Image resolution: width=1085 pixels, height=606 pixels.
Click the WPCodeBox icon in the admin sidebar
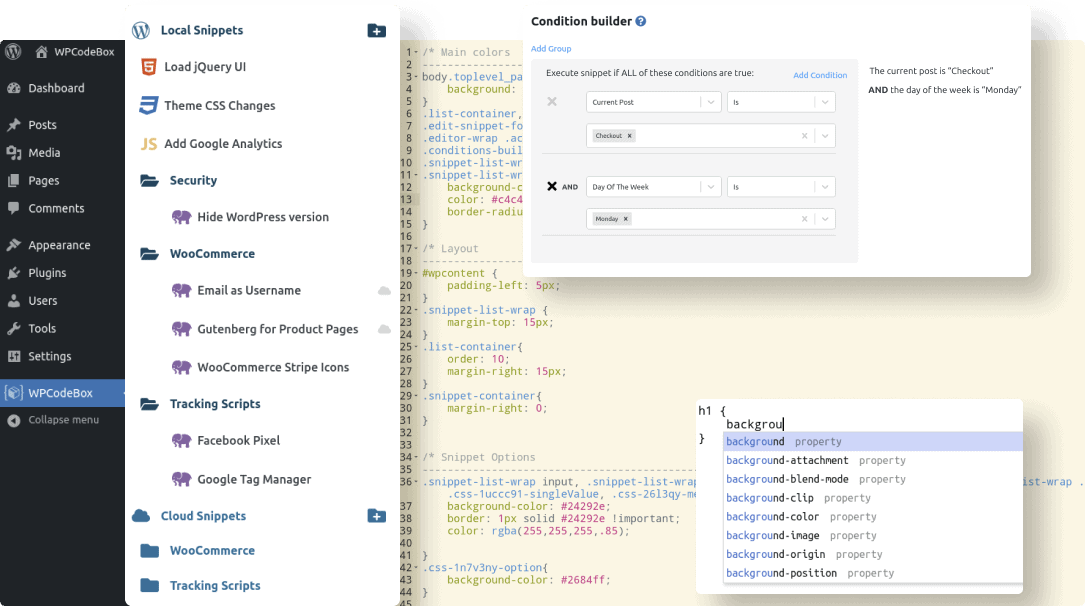pos(14,392)
